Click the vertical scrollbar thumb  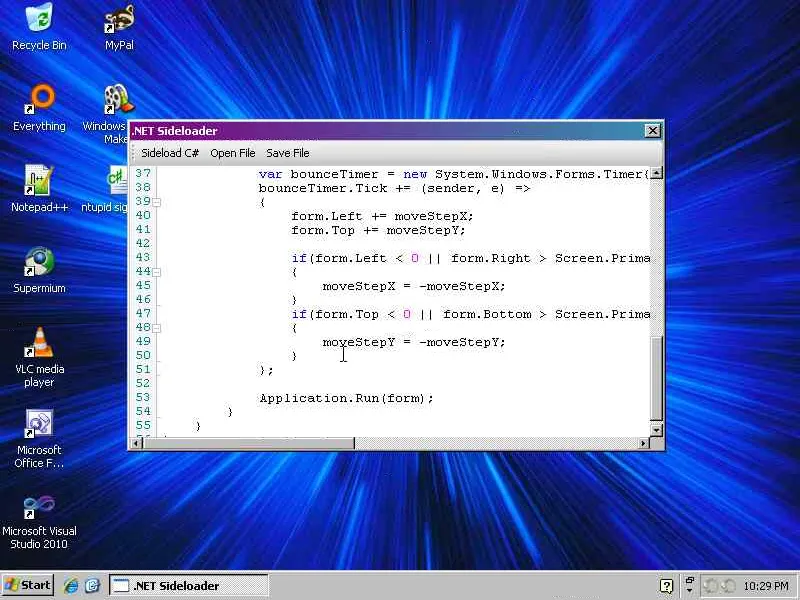click(656, 378)
